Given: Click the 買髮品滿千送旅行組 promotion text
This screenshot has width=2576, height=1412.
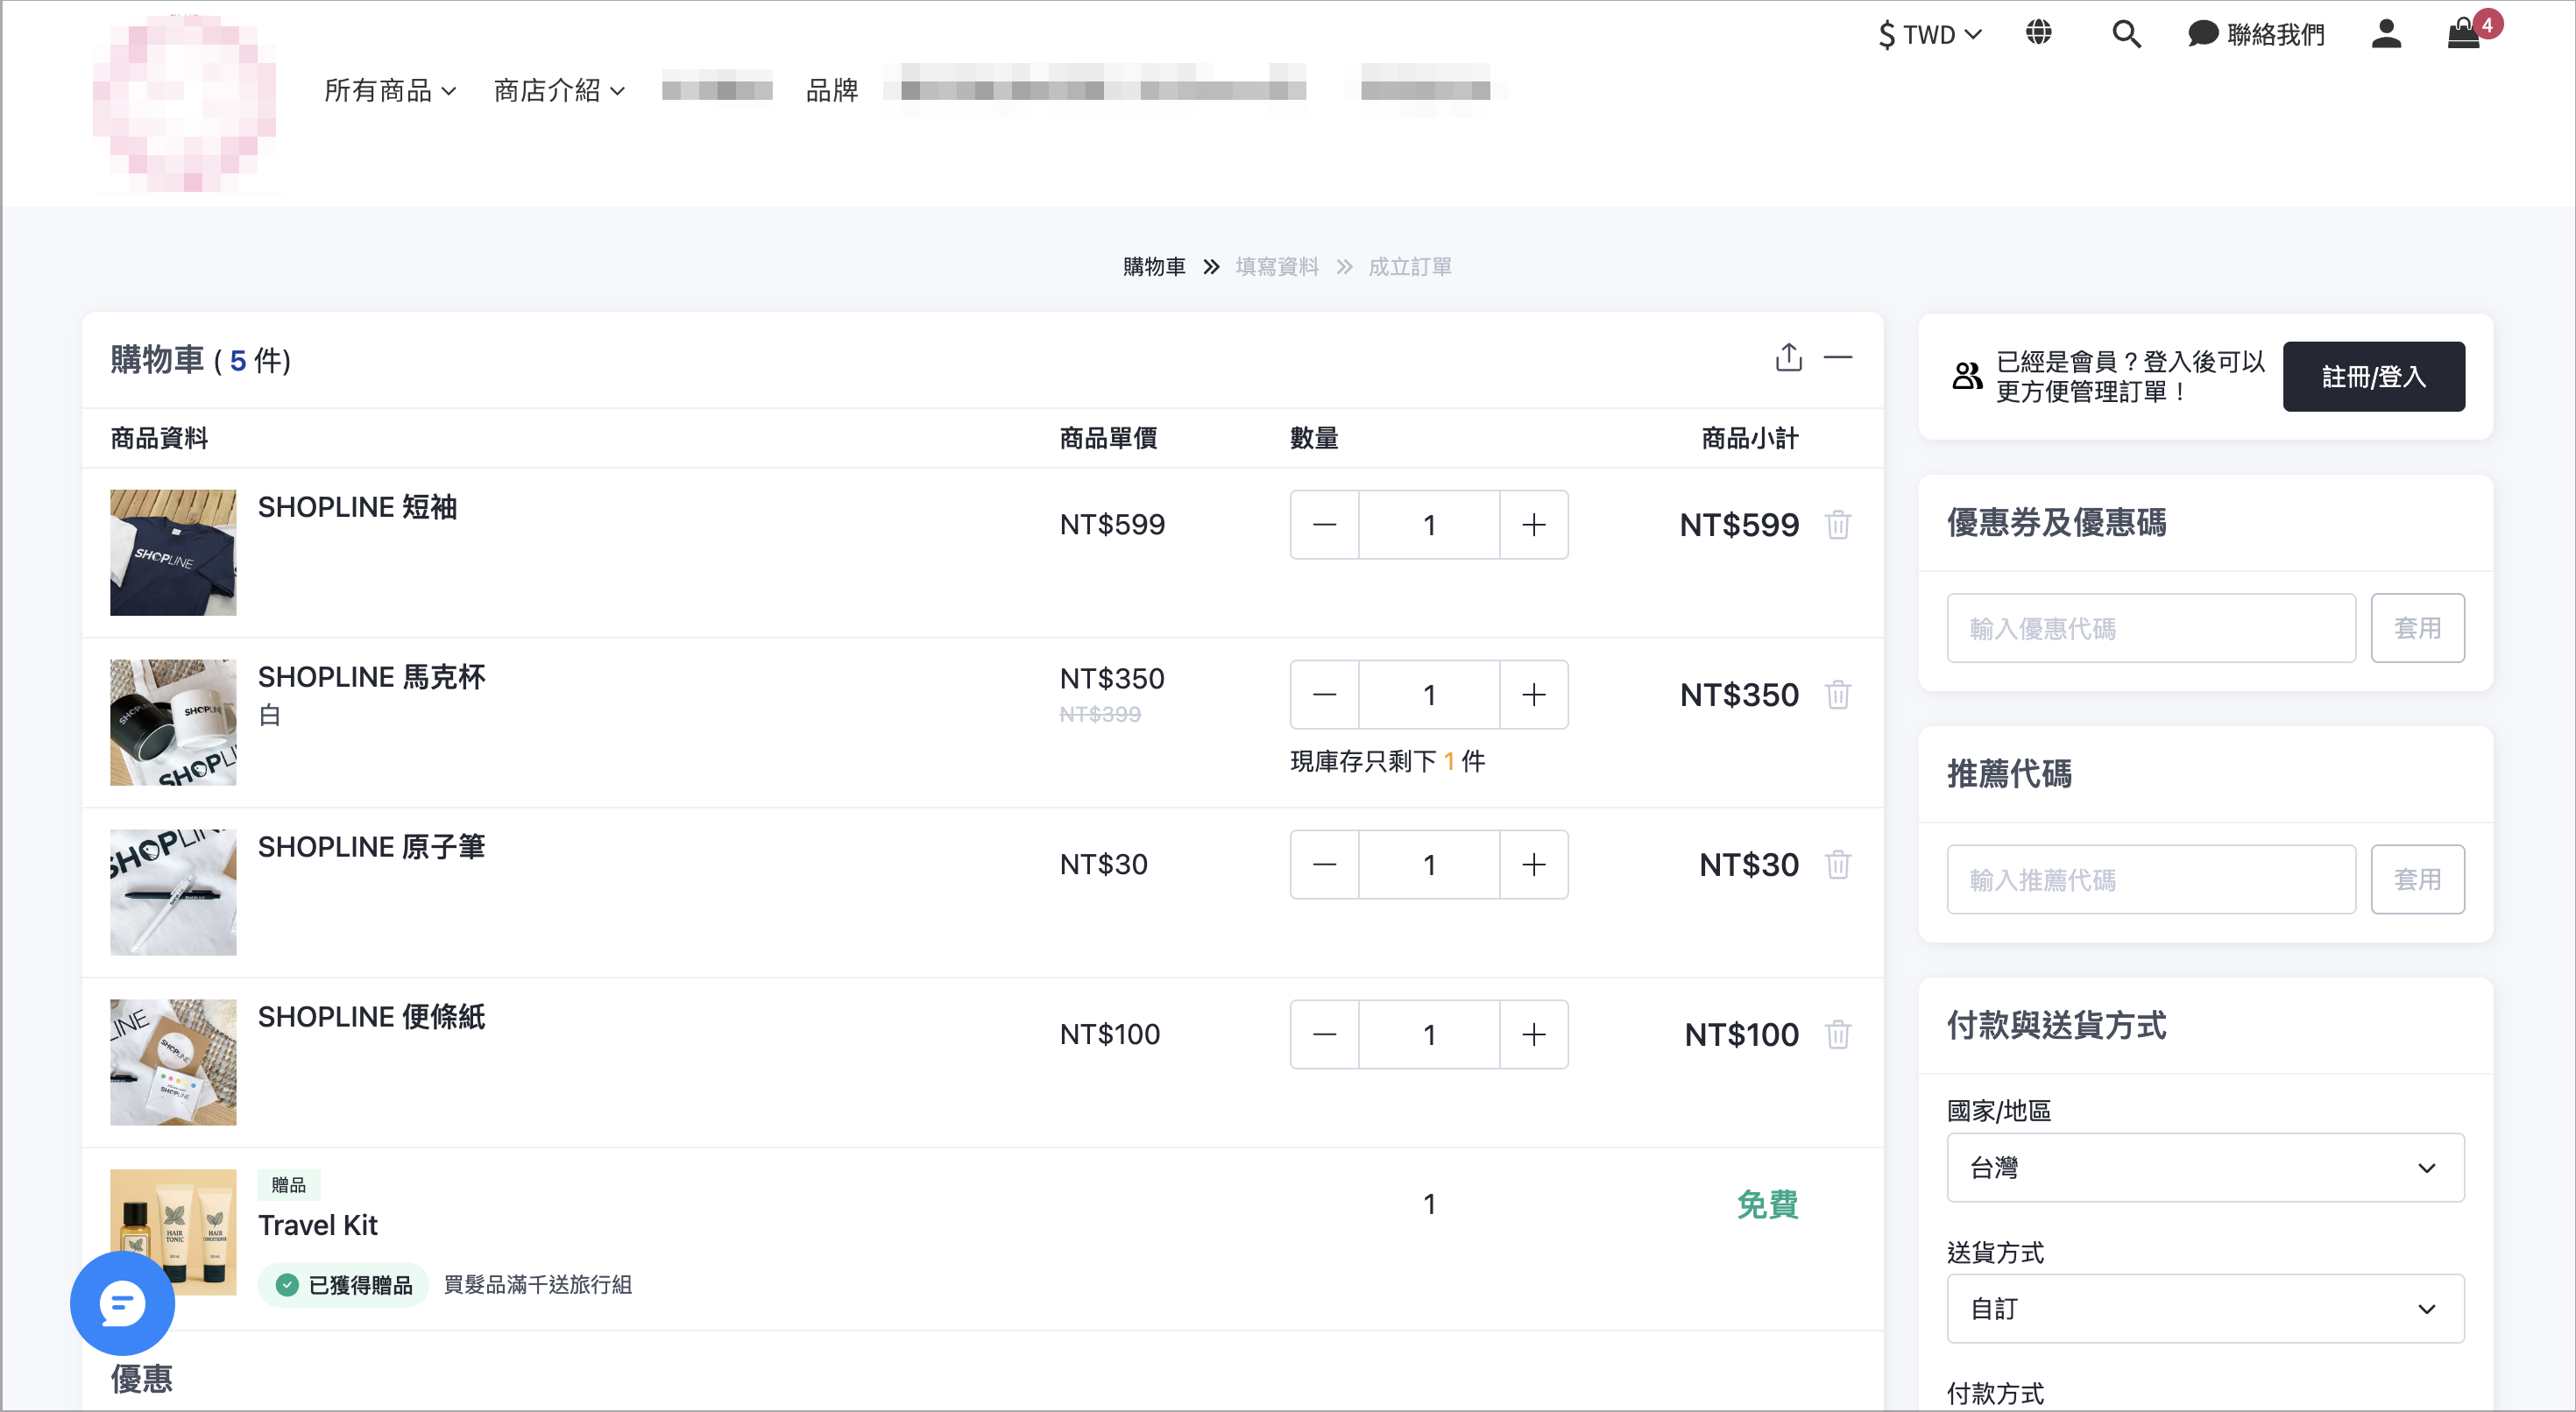Looking at the screenshot, I should [x=537, y=1284].
